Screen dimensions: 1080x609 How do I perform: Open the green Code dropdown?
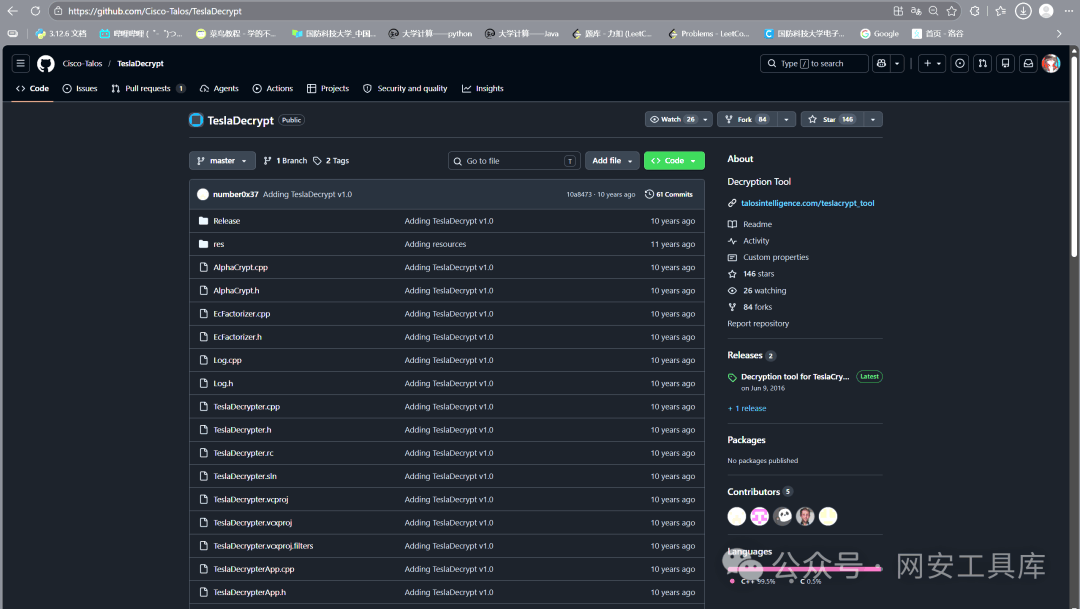674,161
